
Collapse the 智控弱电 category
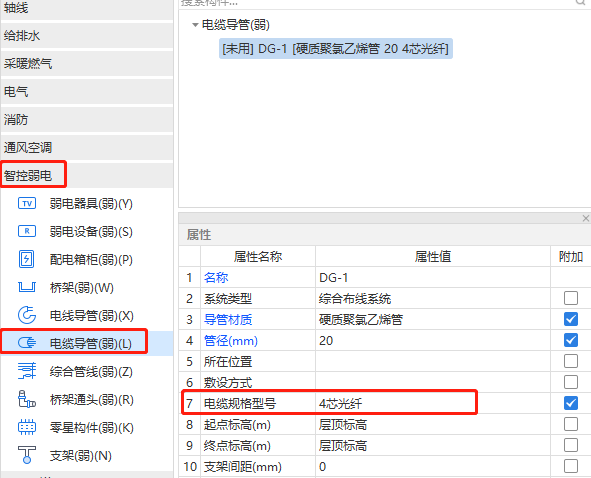pos(87,175)
